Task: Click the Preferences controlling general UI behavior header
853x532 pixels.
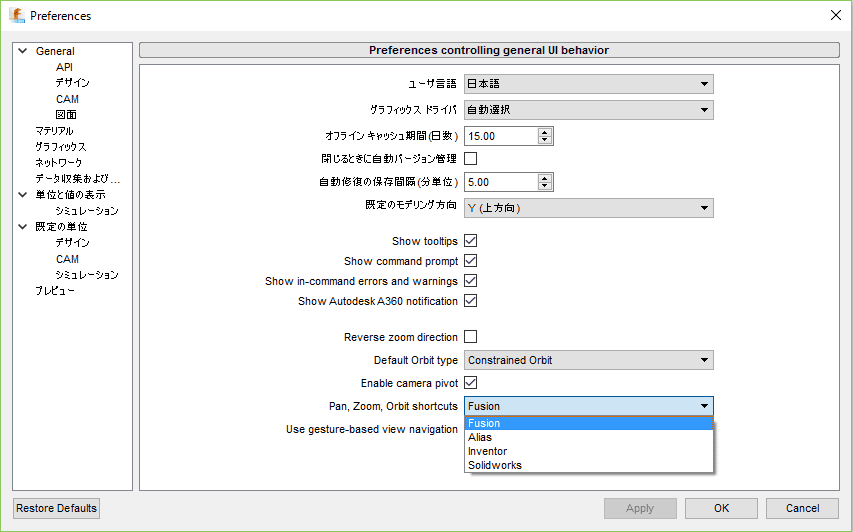Action: click(x=489, y=50)
